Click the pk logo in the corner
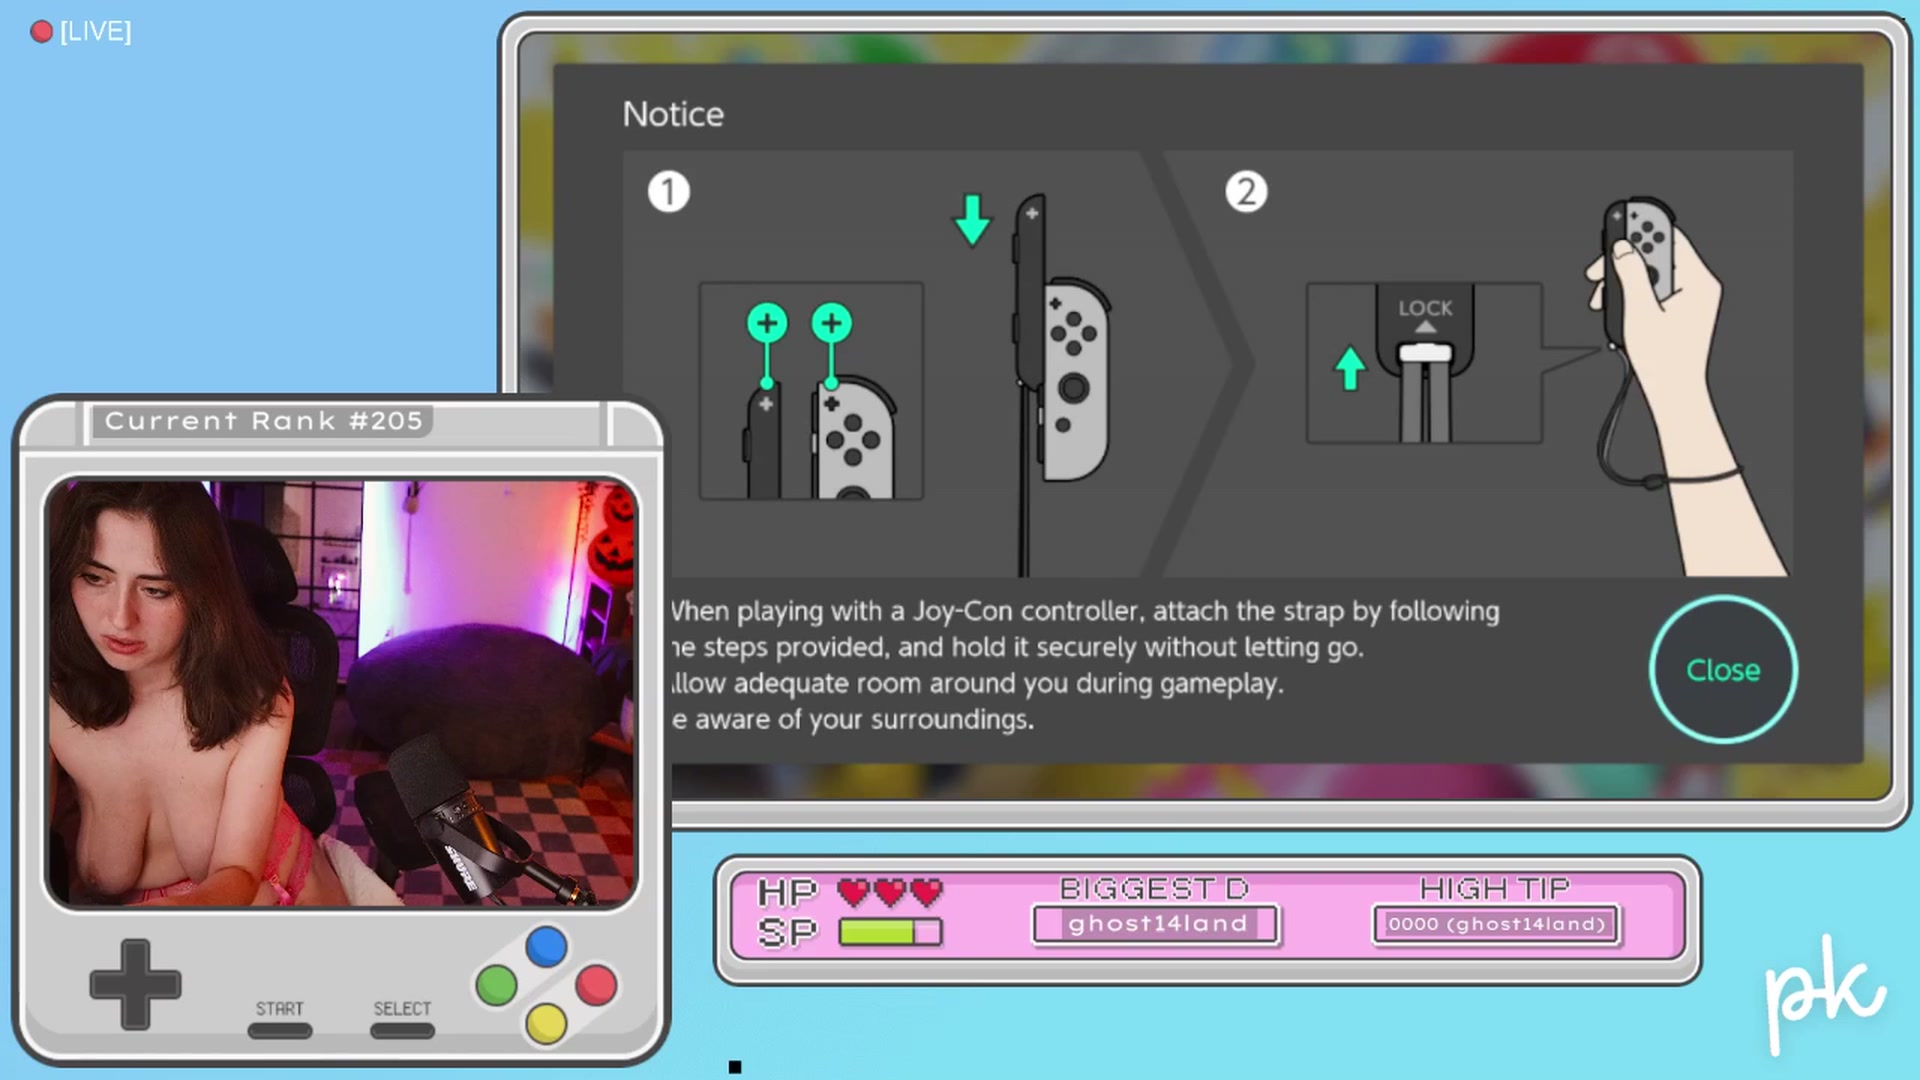 (x=1824, y=993)
